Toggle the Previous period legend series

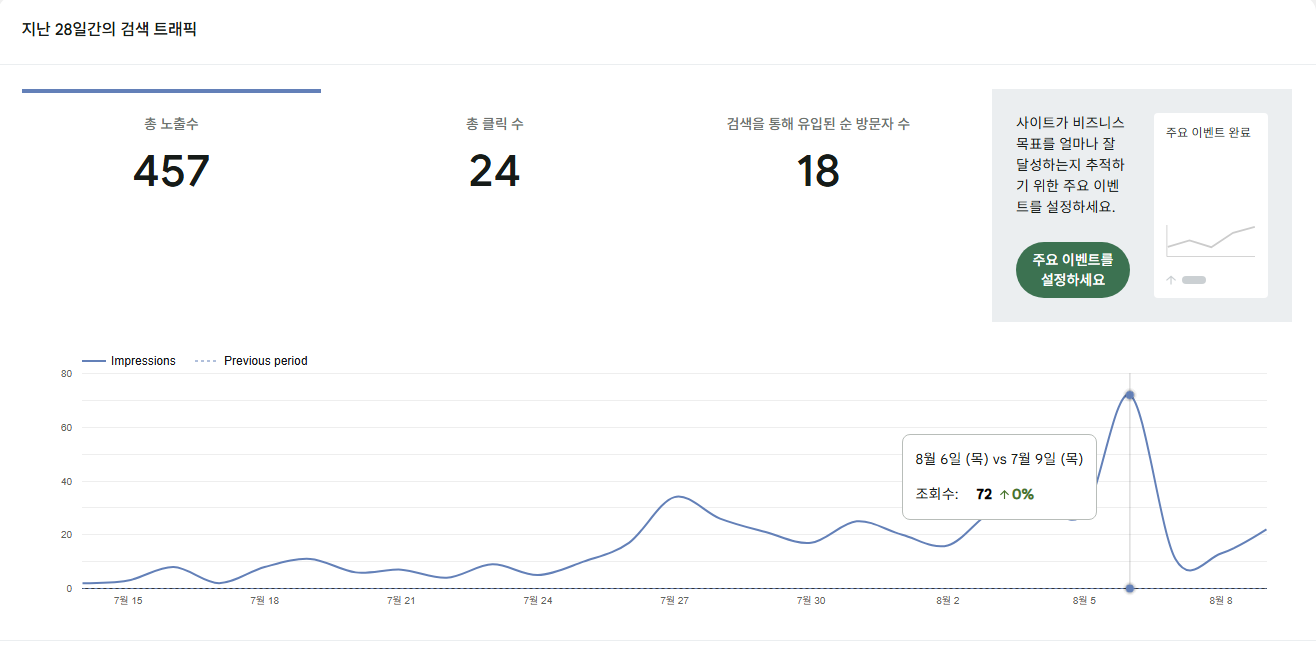(251, 361)
